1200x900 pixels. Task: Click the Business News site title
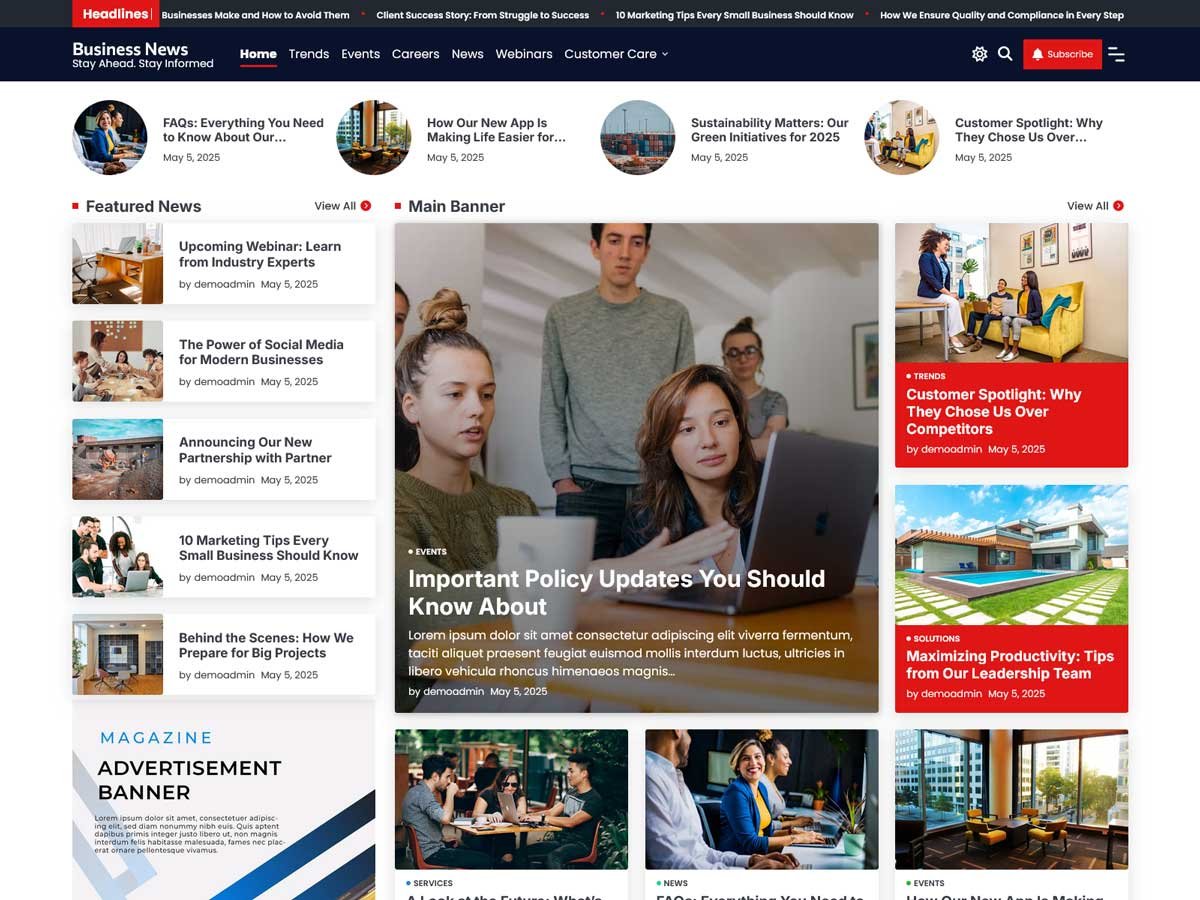(x=130, y=49)
